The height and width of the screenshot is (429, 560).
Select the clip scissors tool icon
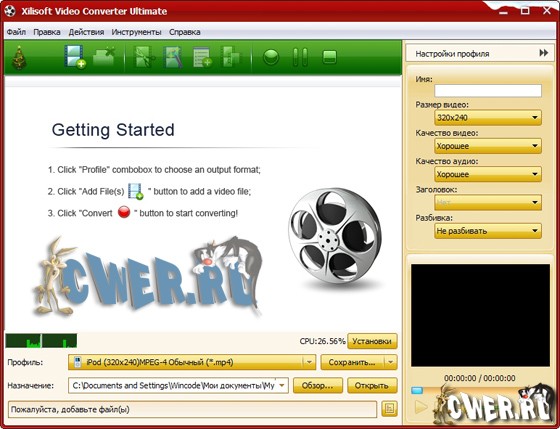click(x=144, y=57)
